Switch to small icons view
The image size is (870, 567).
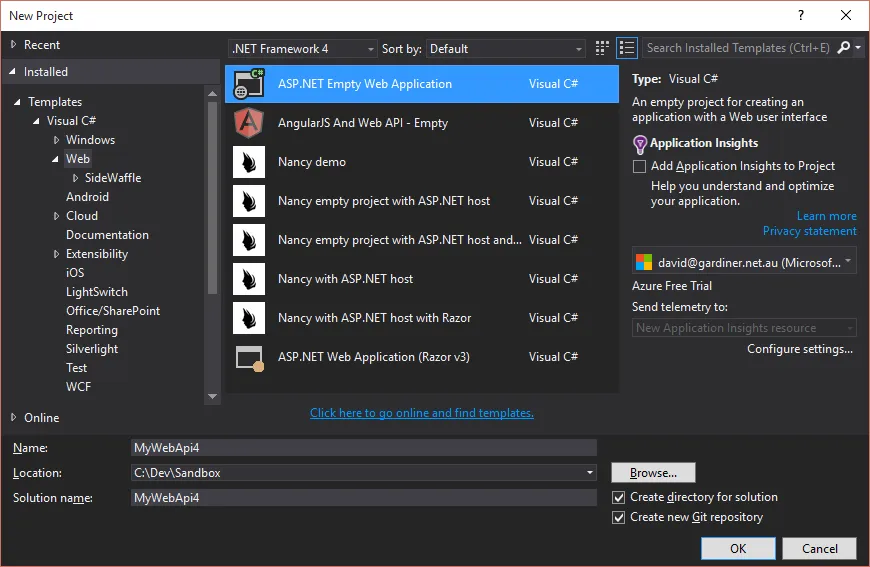(x=602, y=48)
